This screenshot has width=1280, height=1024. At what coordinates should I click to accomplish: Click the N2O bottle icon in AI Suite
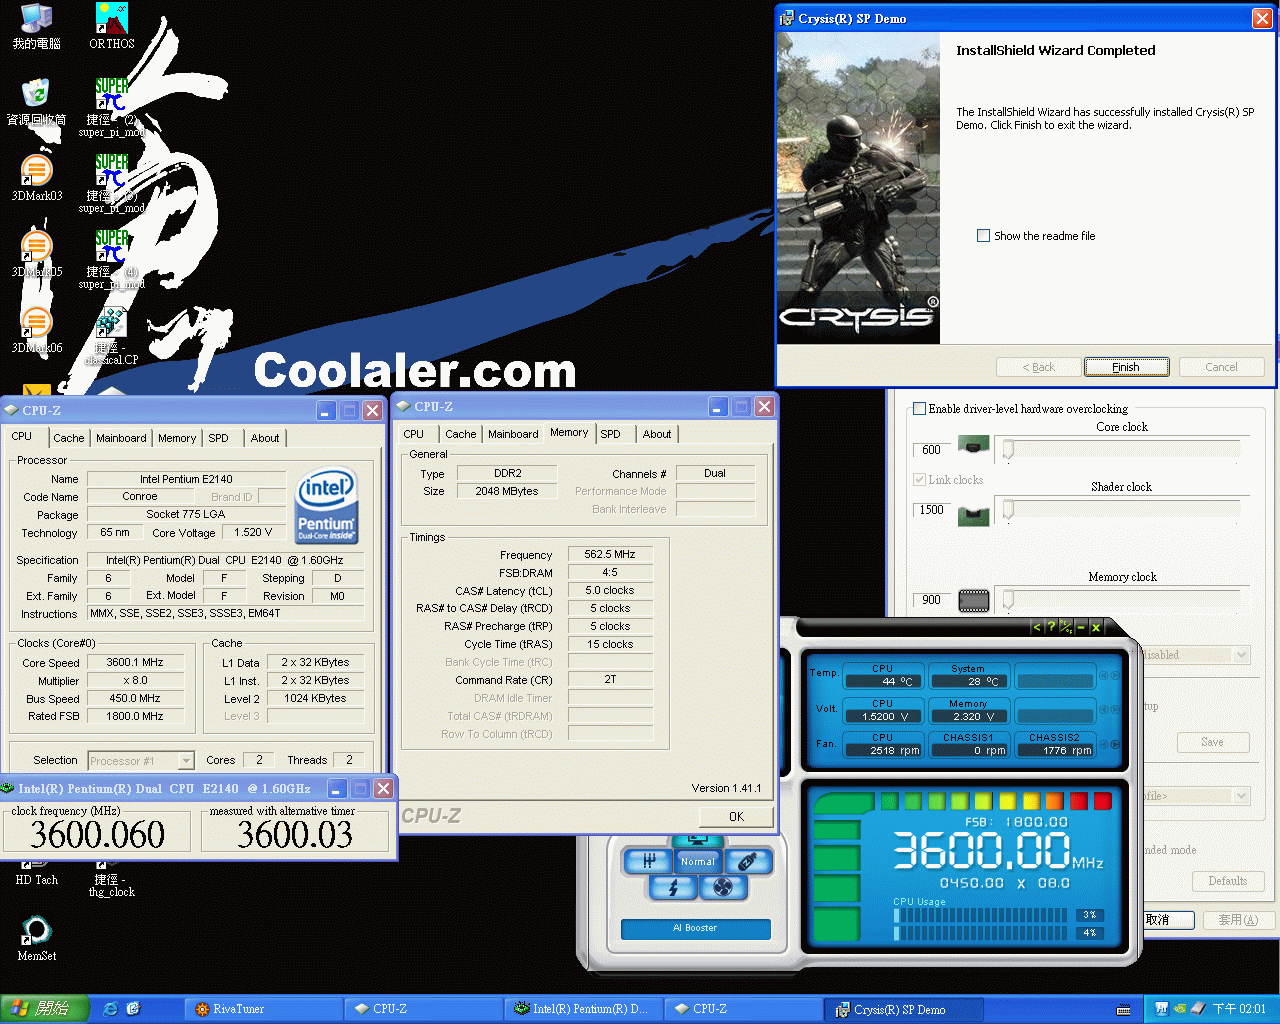coord(747,861)
